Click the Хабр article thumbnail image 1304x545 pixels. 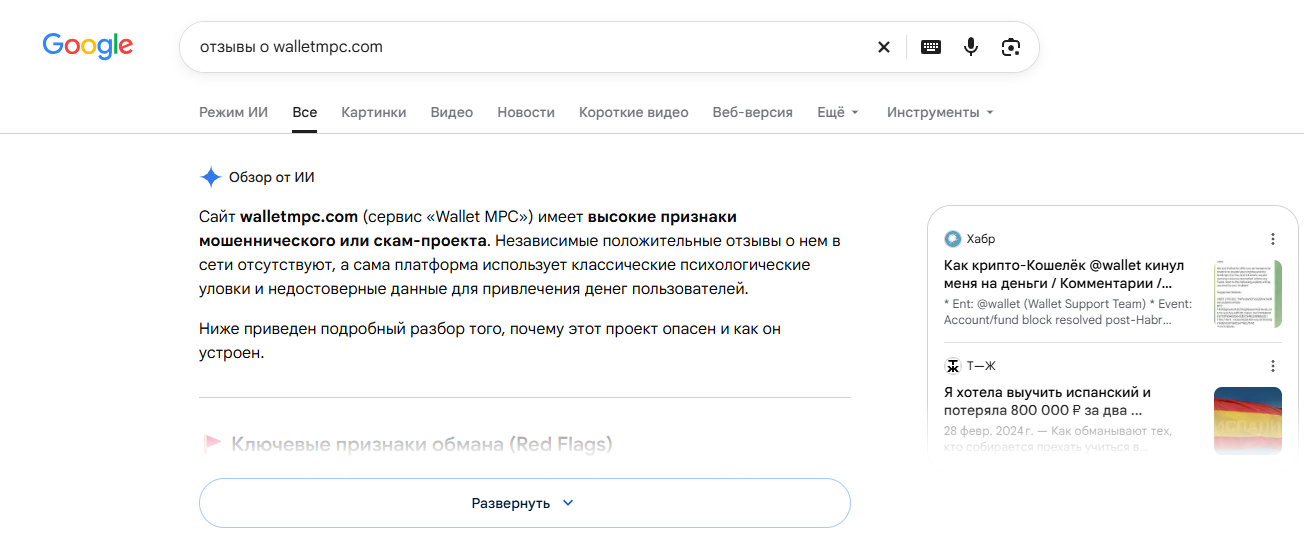pos(1248,293)
